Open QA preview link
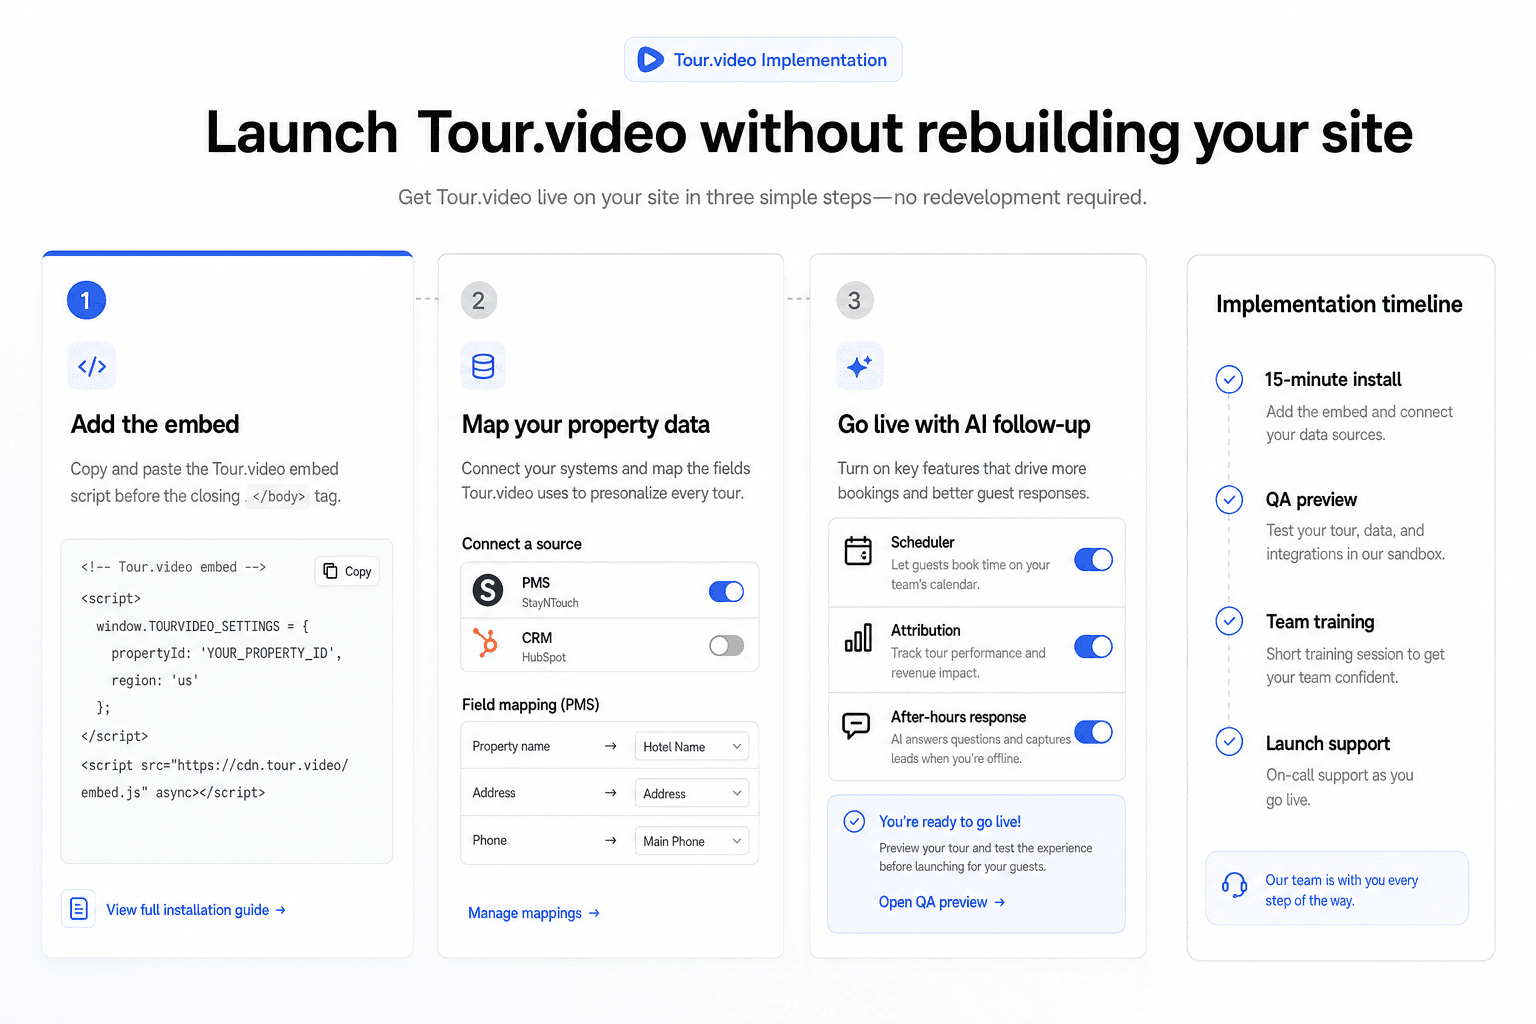 click(x=942, y=902)
